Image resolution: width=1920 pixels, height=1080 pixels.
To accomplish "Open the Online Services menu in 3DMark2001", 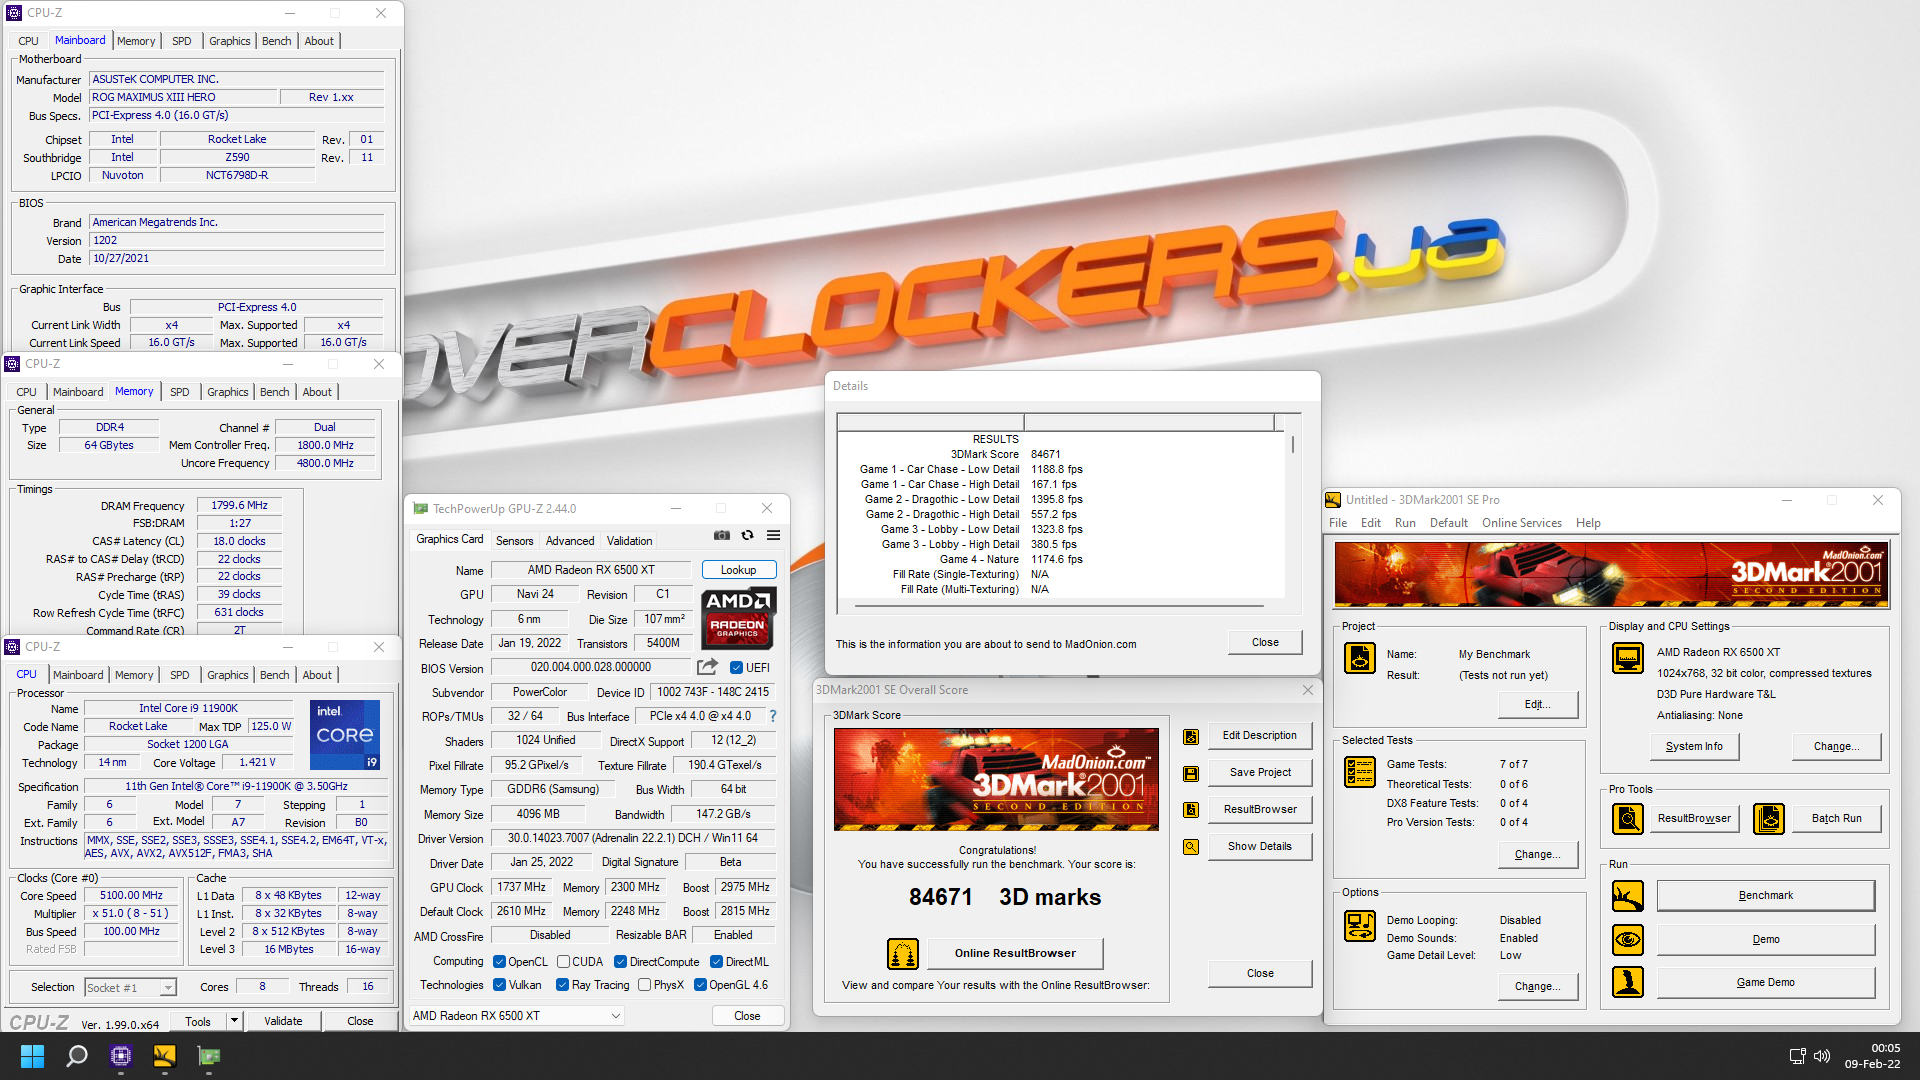I will 1521,523.
